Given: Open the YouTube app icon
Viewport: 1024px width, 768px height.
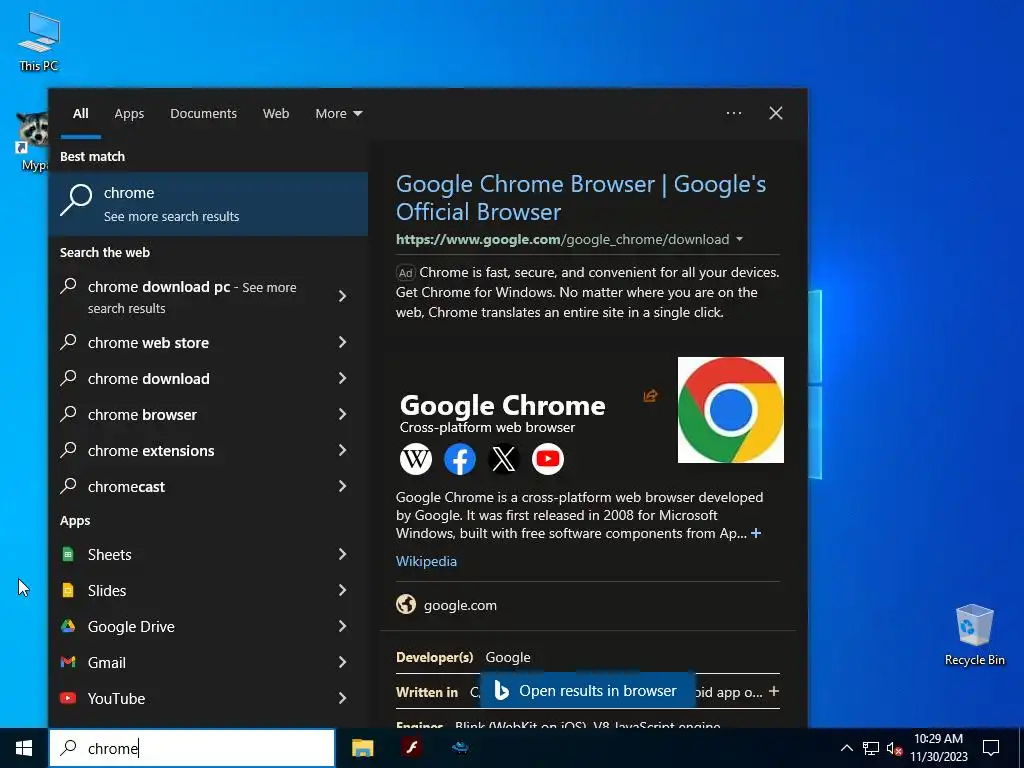Looking at the screenshot, I should pyautogui.click(x=68, y=698).
